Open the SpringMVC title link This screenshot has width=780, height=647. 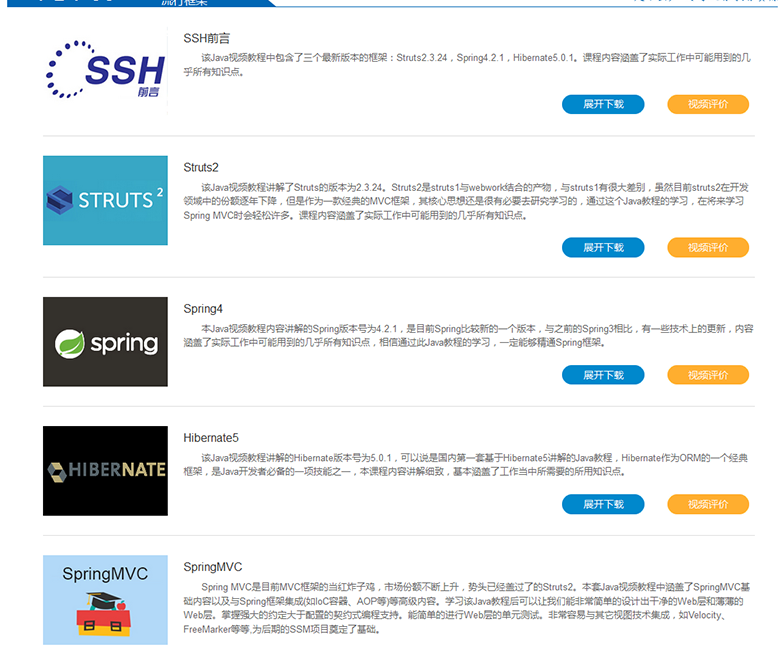(x=212, y=566)
